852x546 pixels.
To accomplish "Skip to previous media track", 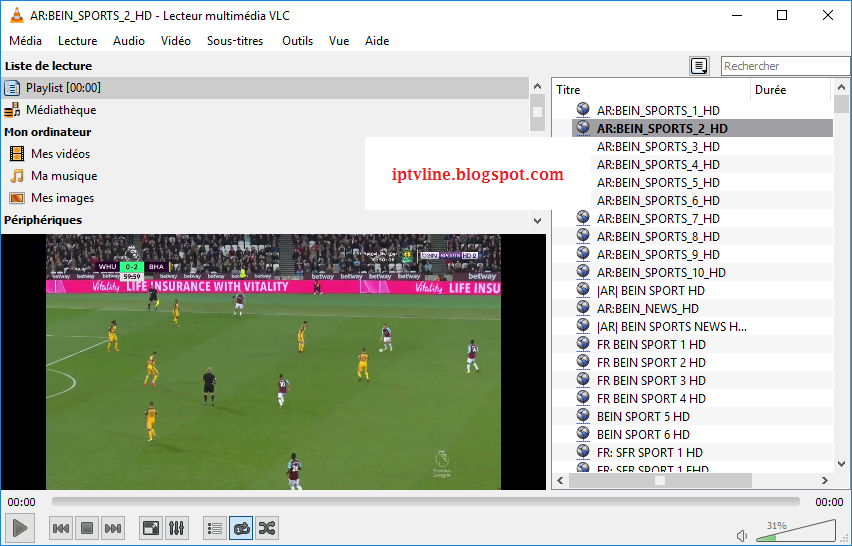I will click(x=61, y=528).
